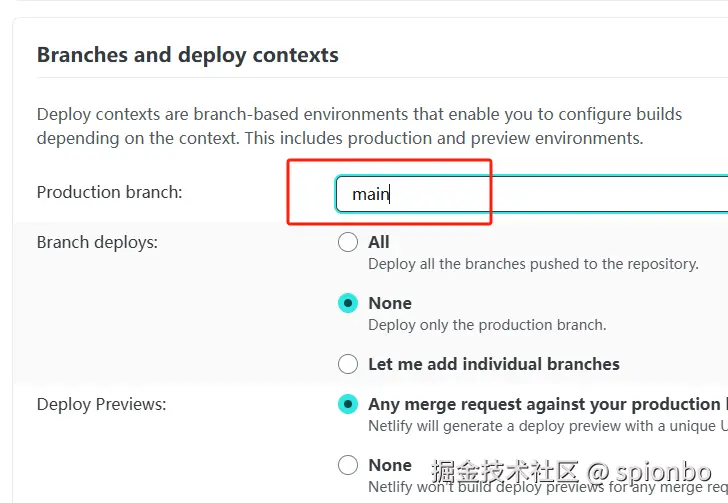Click the 'None' label in Deploy Previews

pos(390,465)
